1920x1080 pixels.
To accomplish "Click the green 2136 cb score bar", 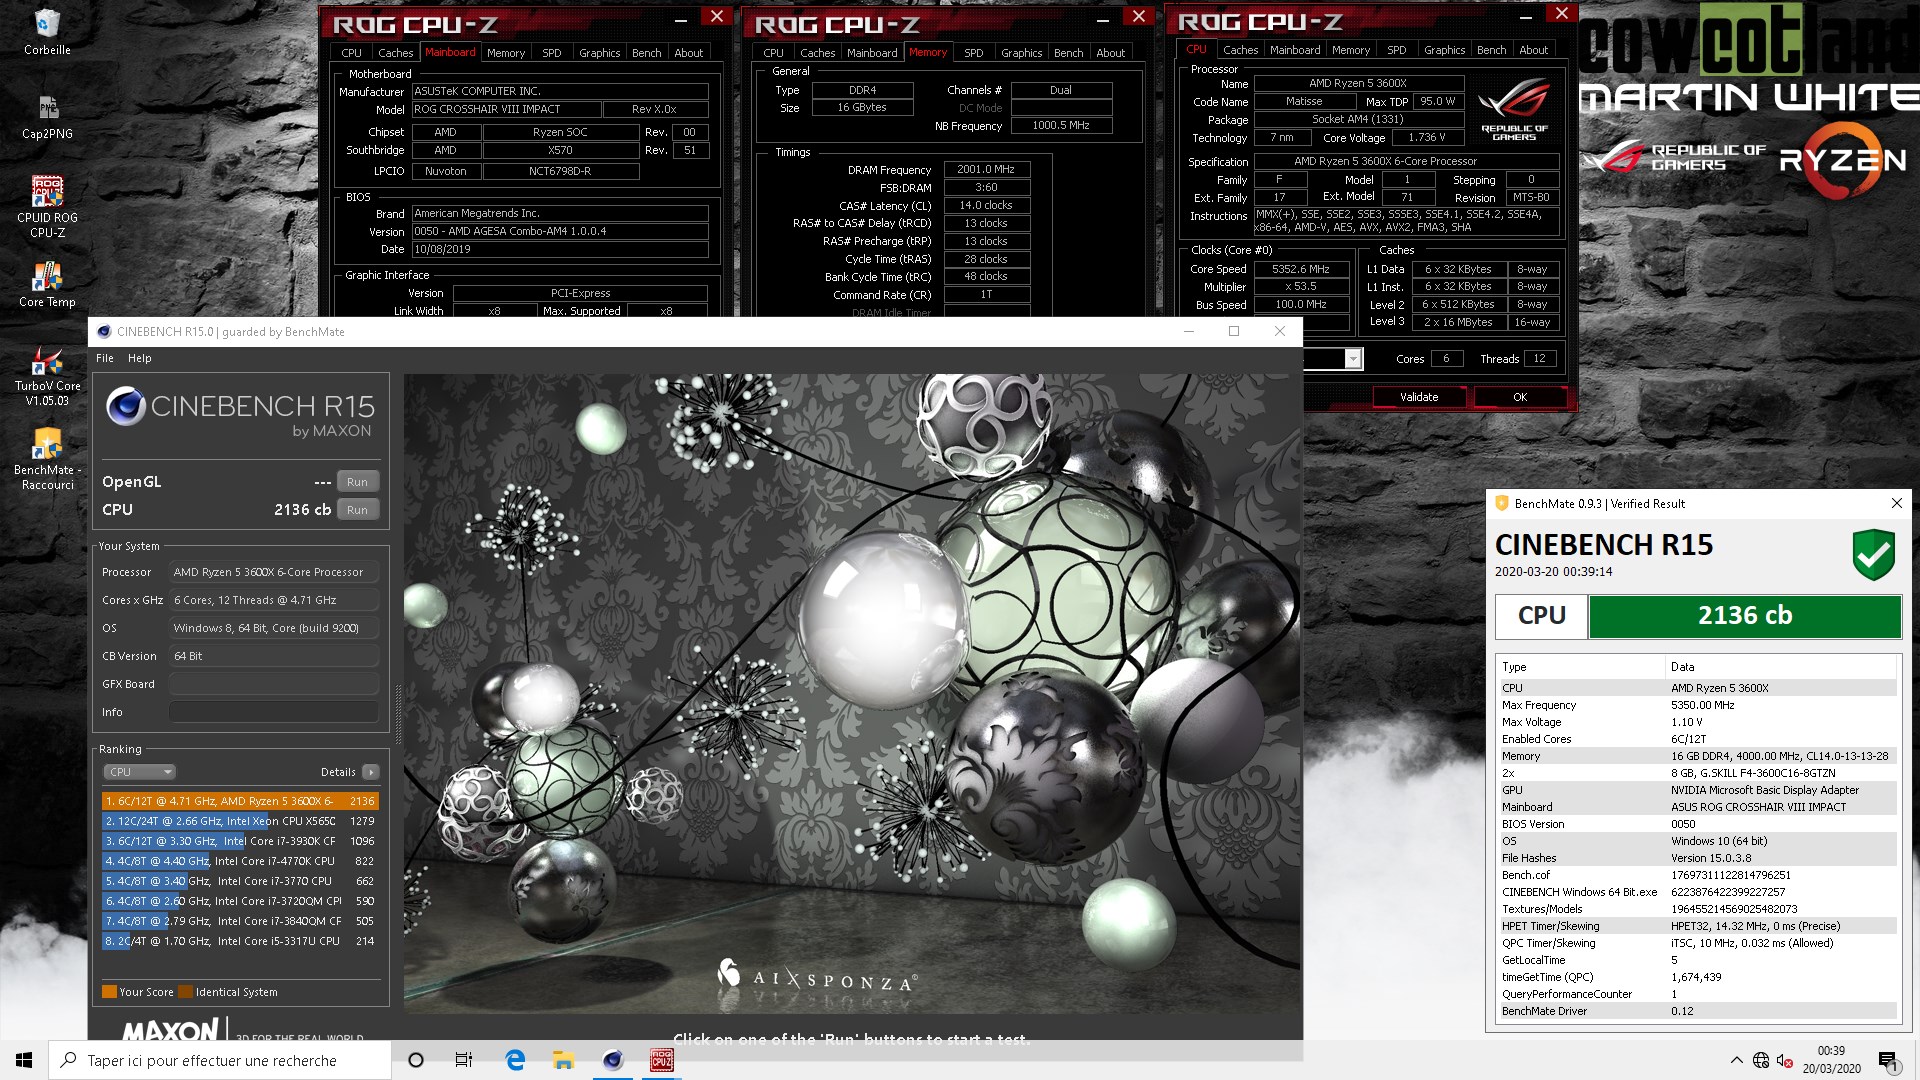I will pyautogui.click(x=1744, y=616).
